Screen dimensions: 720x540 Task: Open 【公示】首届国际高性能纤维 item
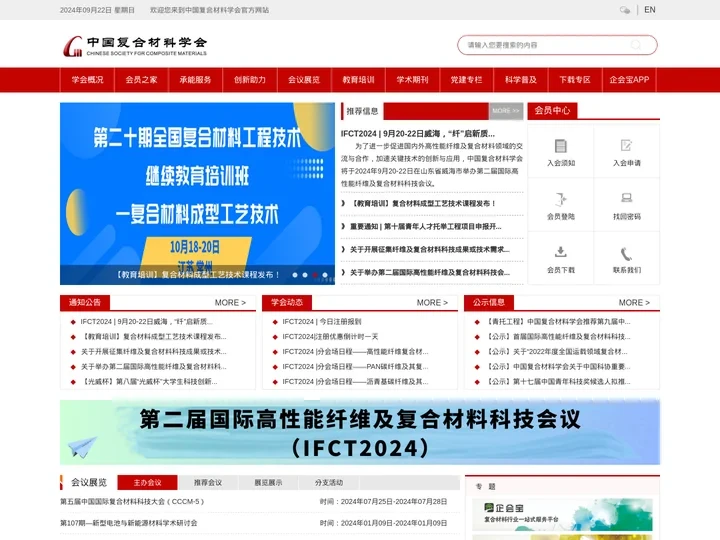(557, 337)
